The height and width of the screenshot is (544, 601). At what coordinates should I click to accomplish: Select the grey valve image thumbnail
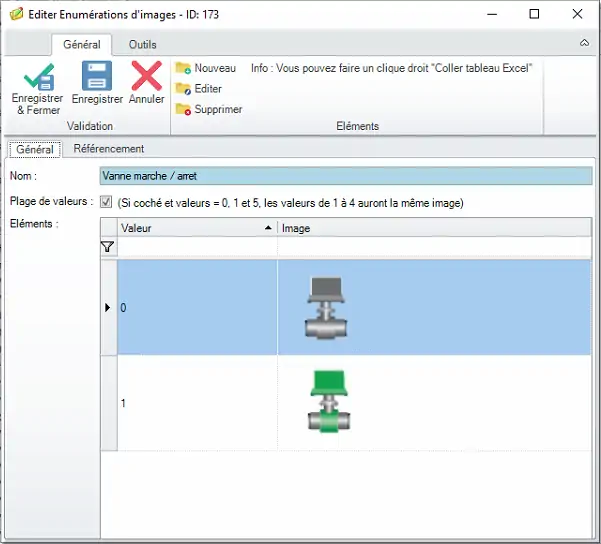tap(326, 308)
